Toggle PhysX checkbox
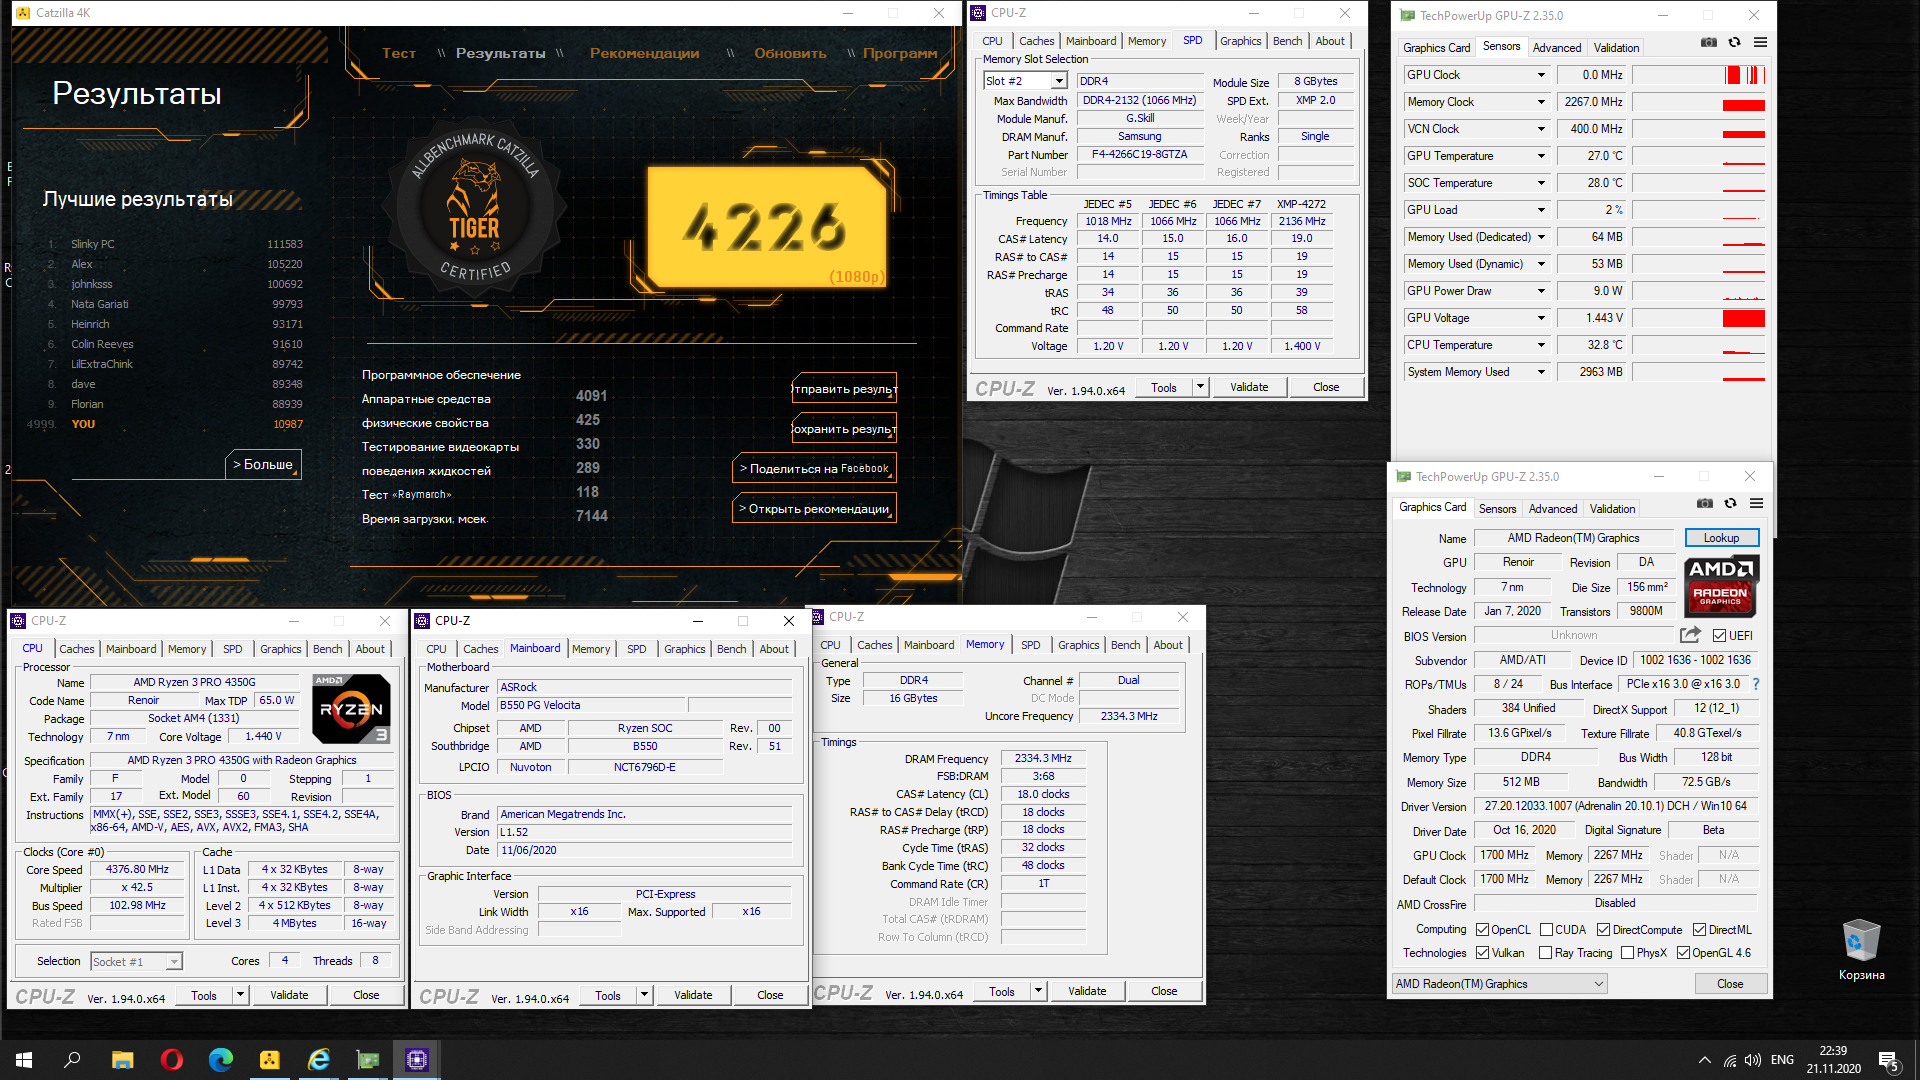This screenshot has width=1920, height=1080. (x=1628, y=953)
